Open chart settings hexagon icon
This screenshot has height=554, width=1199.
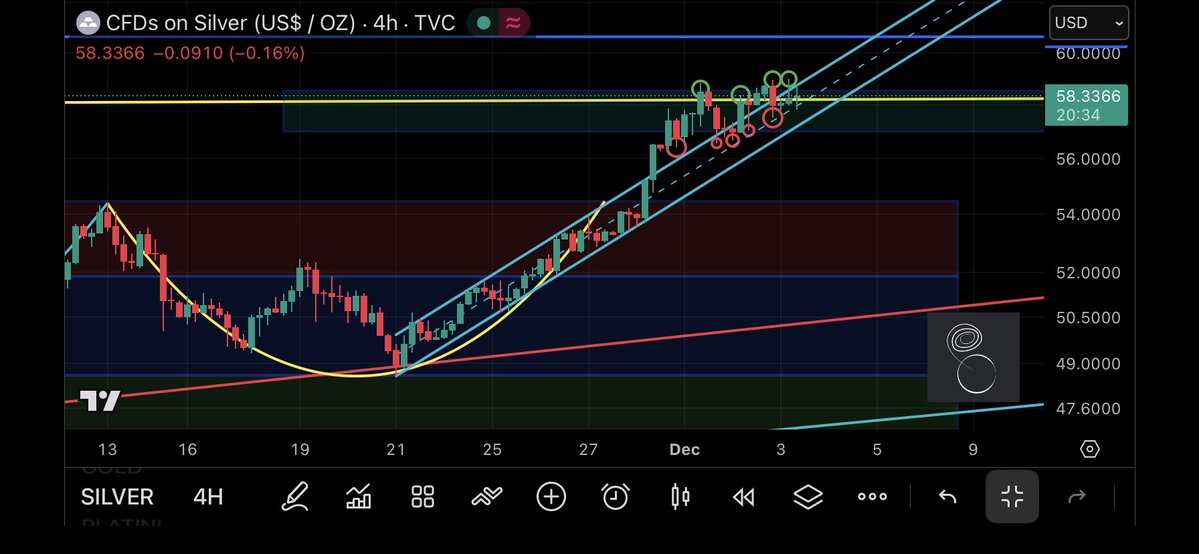[1090, 448]
